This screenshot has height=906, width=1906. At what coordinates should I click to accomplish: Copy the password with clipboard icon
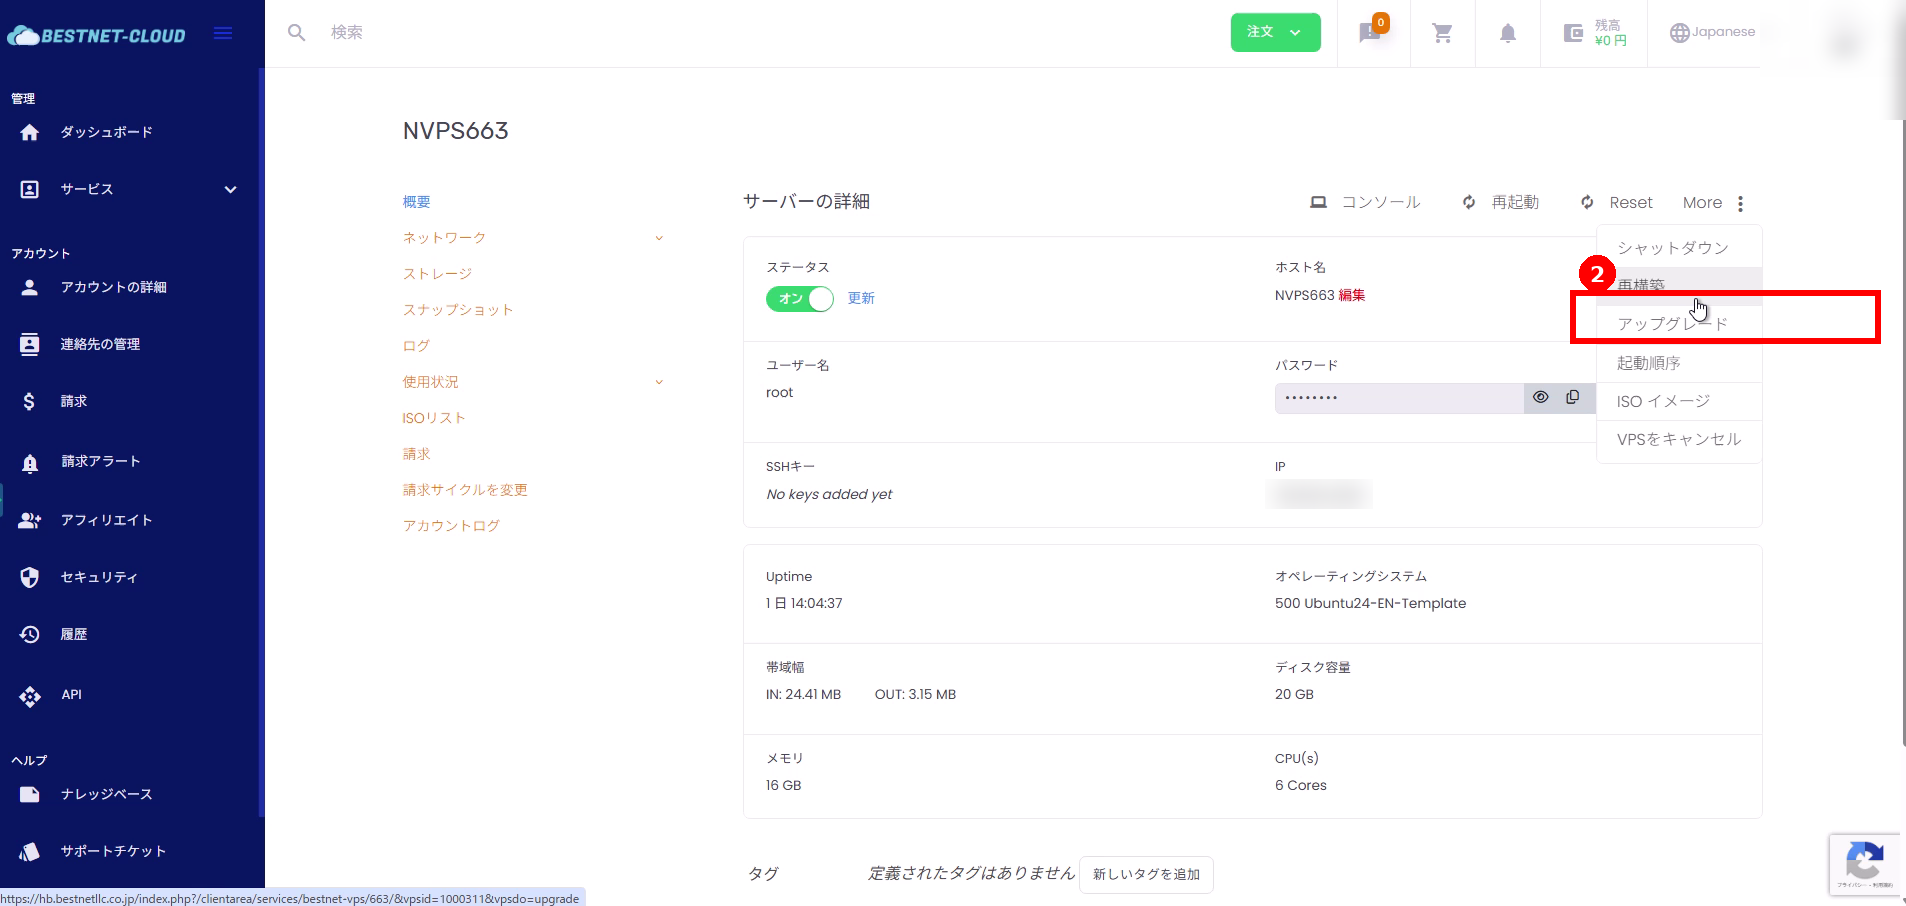pyautogui.click(x=1573, y=397)
